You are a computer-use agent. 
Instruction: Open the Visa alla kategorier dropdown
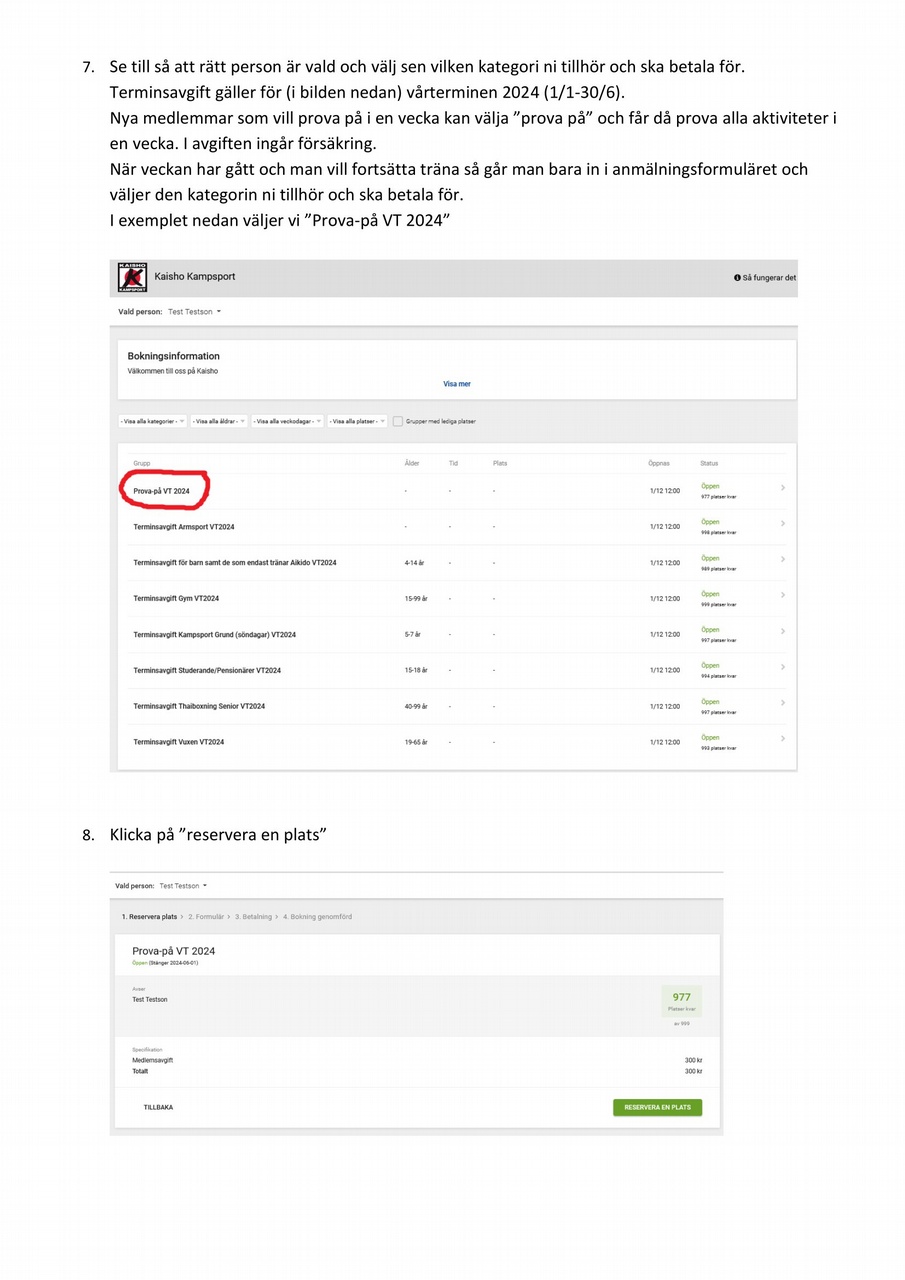[x=153, y=421]
